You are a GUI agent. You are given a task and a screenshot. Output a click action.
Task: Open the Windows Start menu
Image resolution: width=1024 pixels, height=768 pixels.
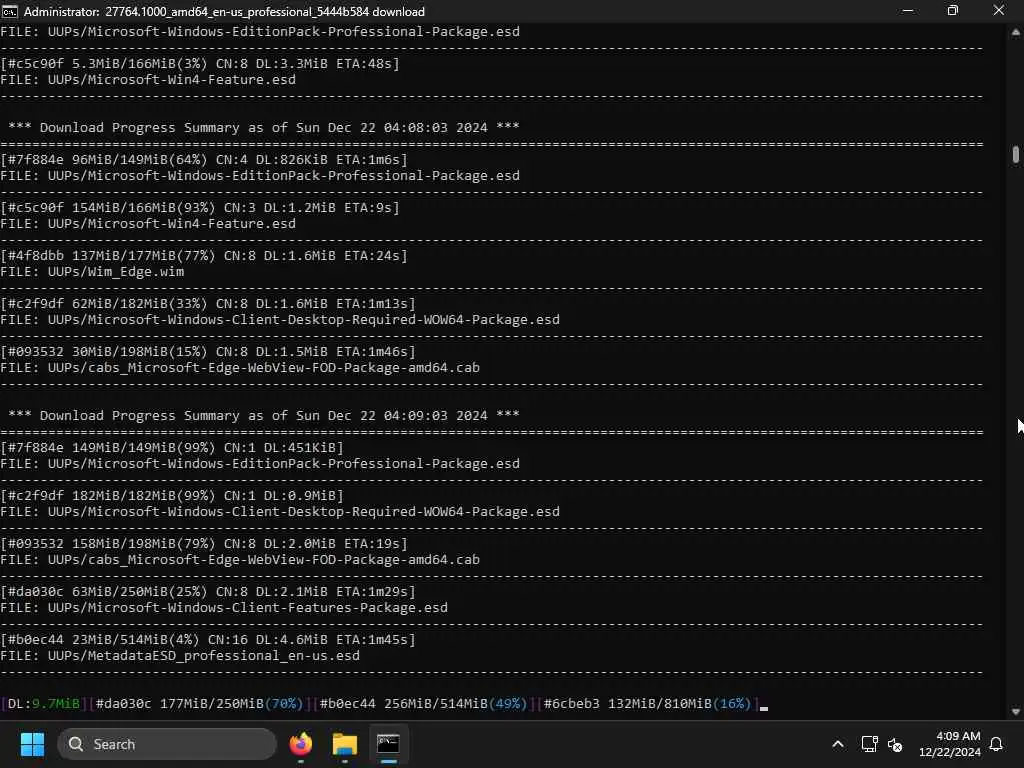tap(32, 744)
